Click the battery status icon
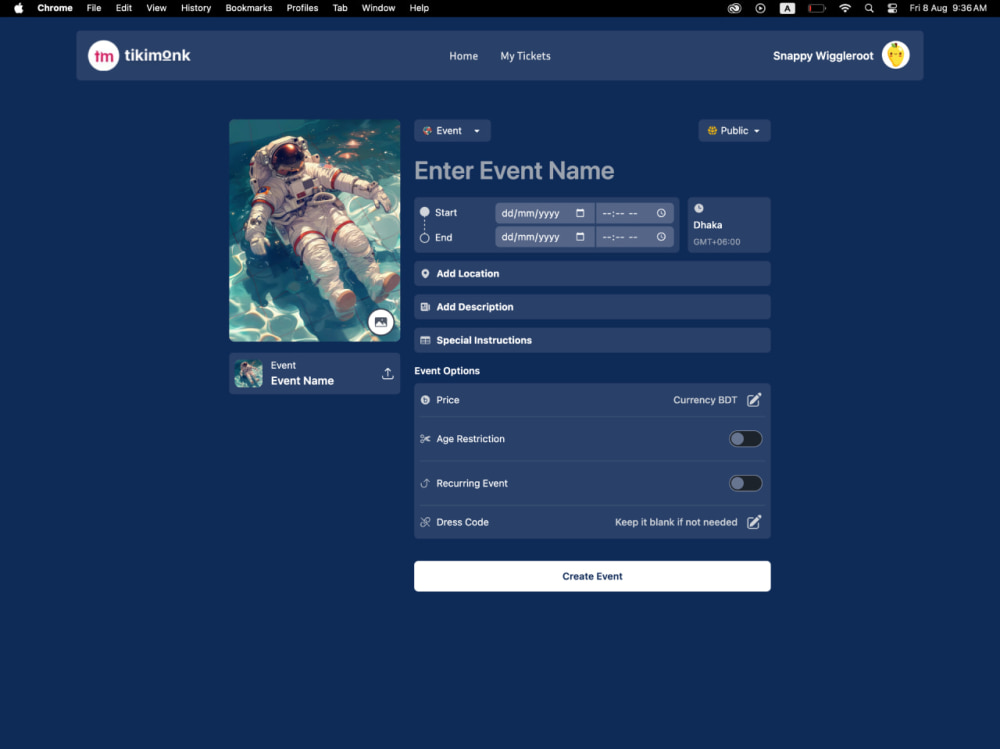Image resolution: width=1000 pixels, height=749 pixels. [x=817, y=8]
